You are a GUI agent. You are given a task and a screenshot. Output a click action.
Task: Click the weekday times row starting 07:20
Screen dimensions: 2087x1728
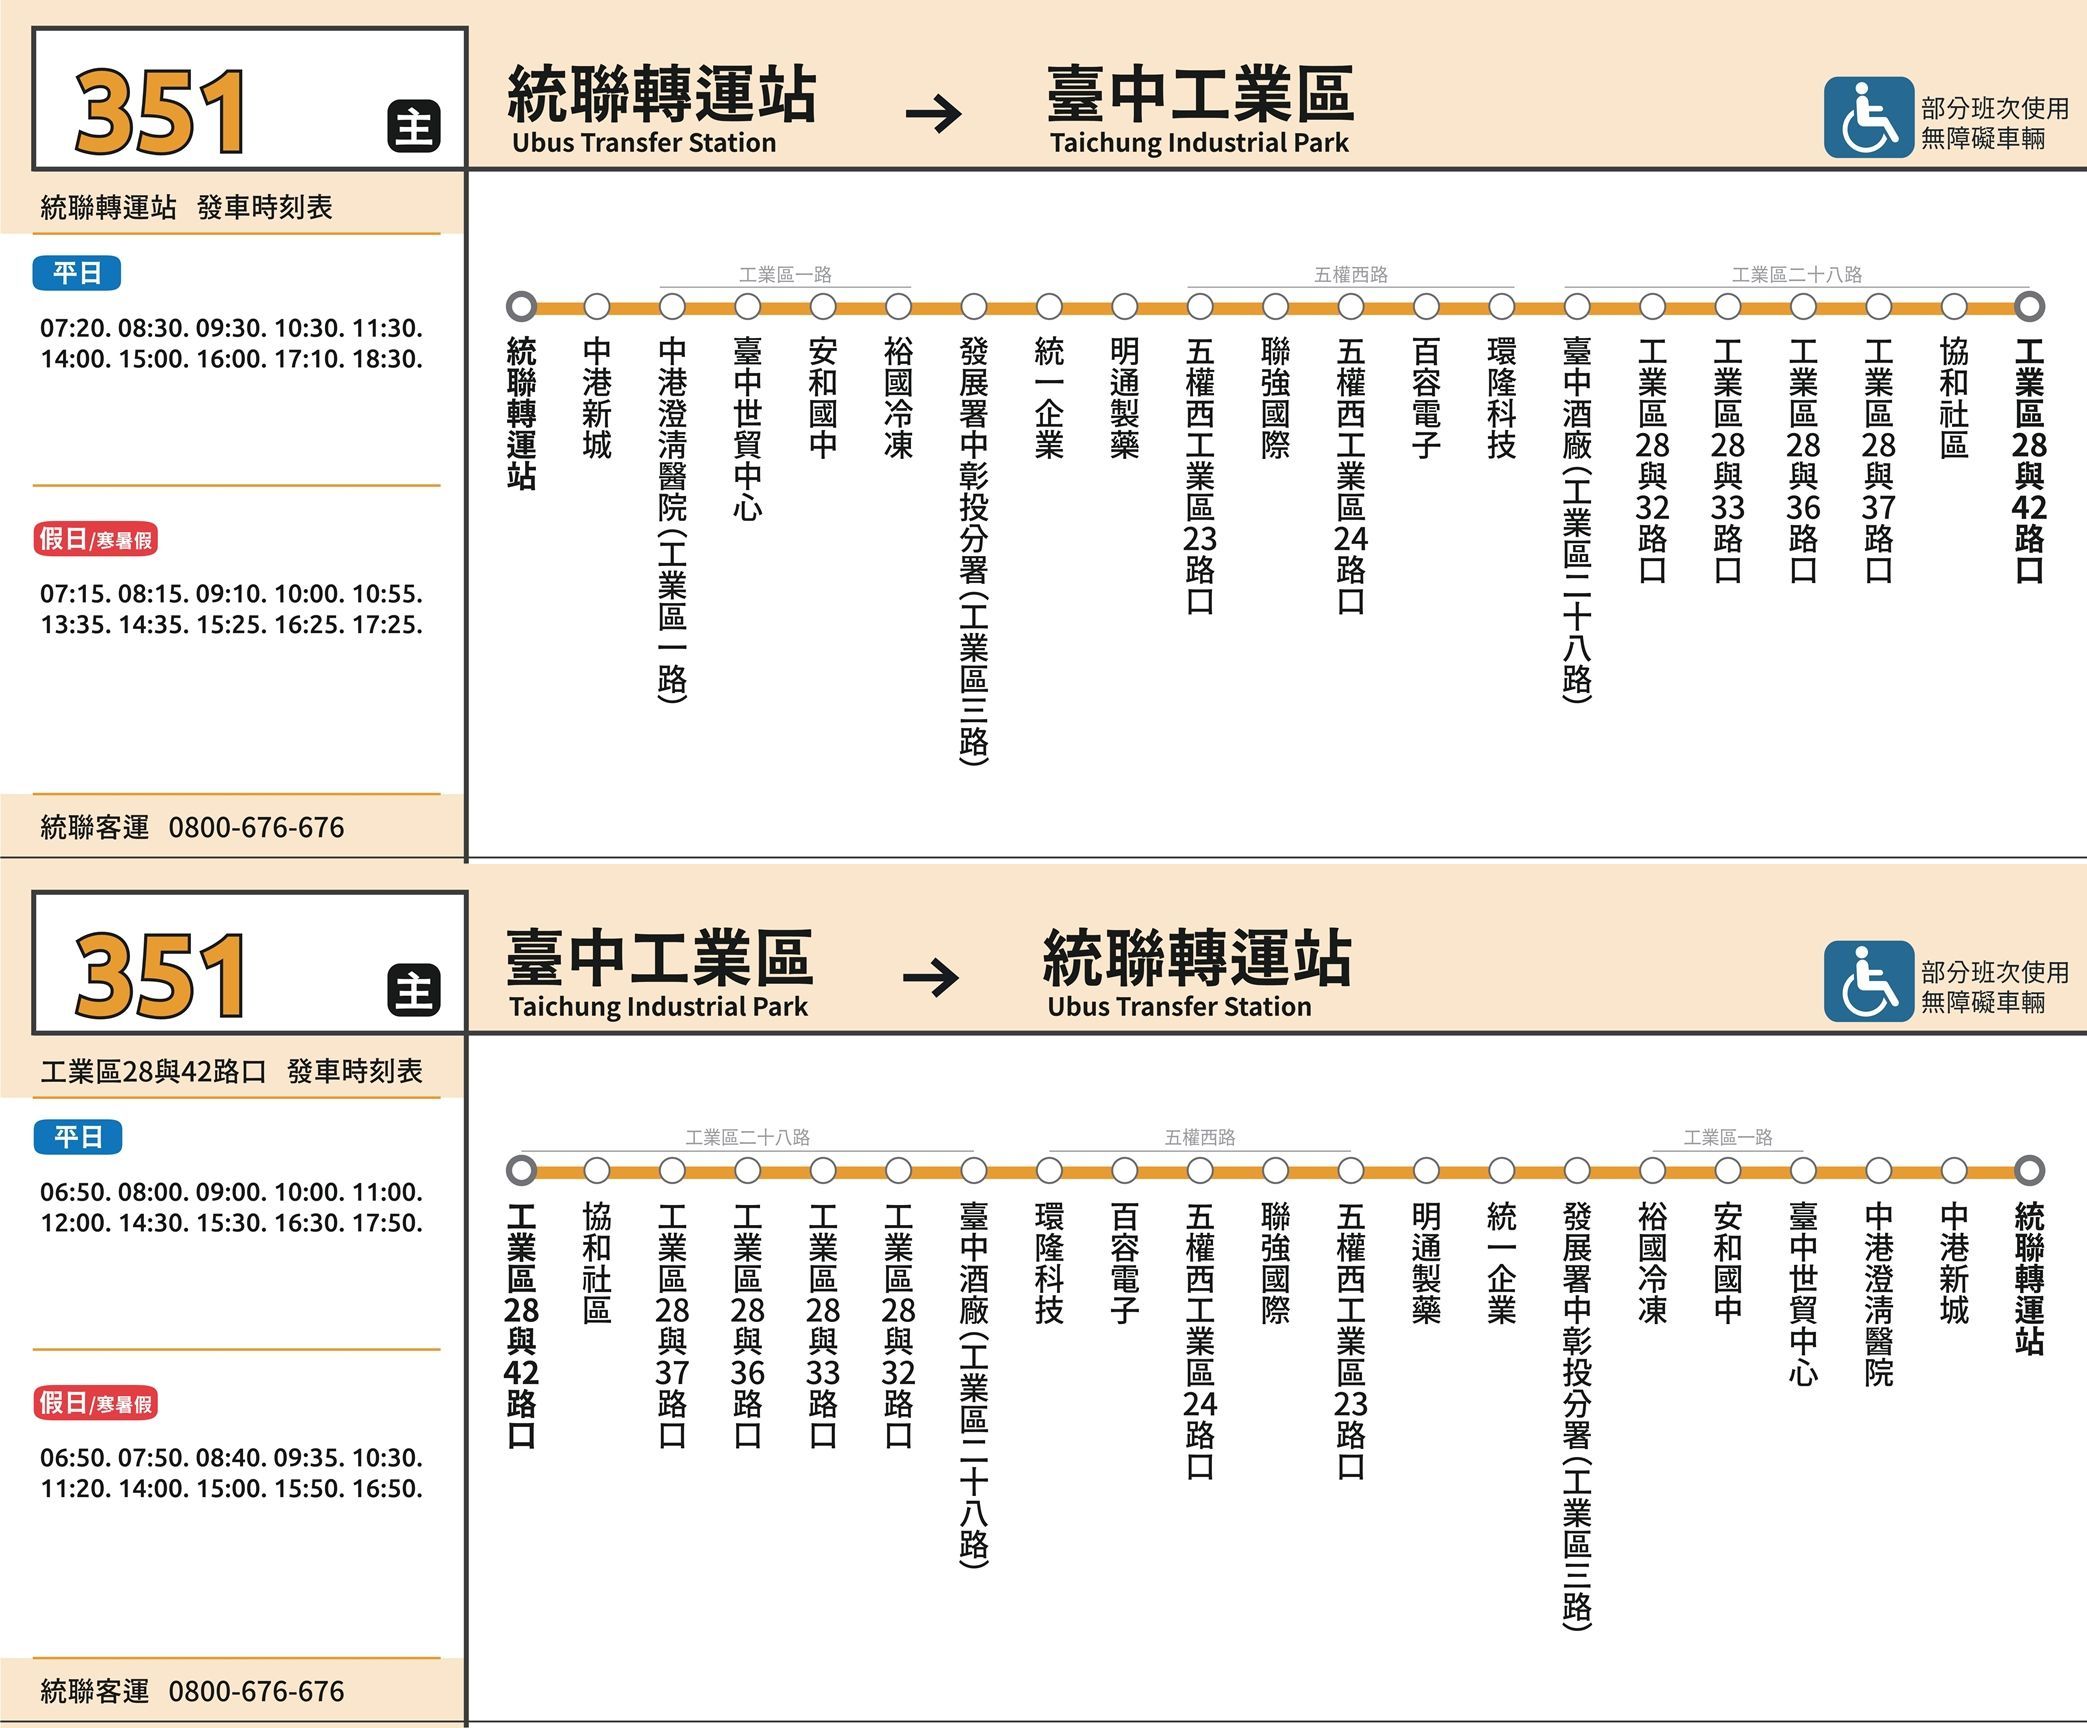tap(231, 328)
